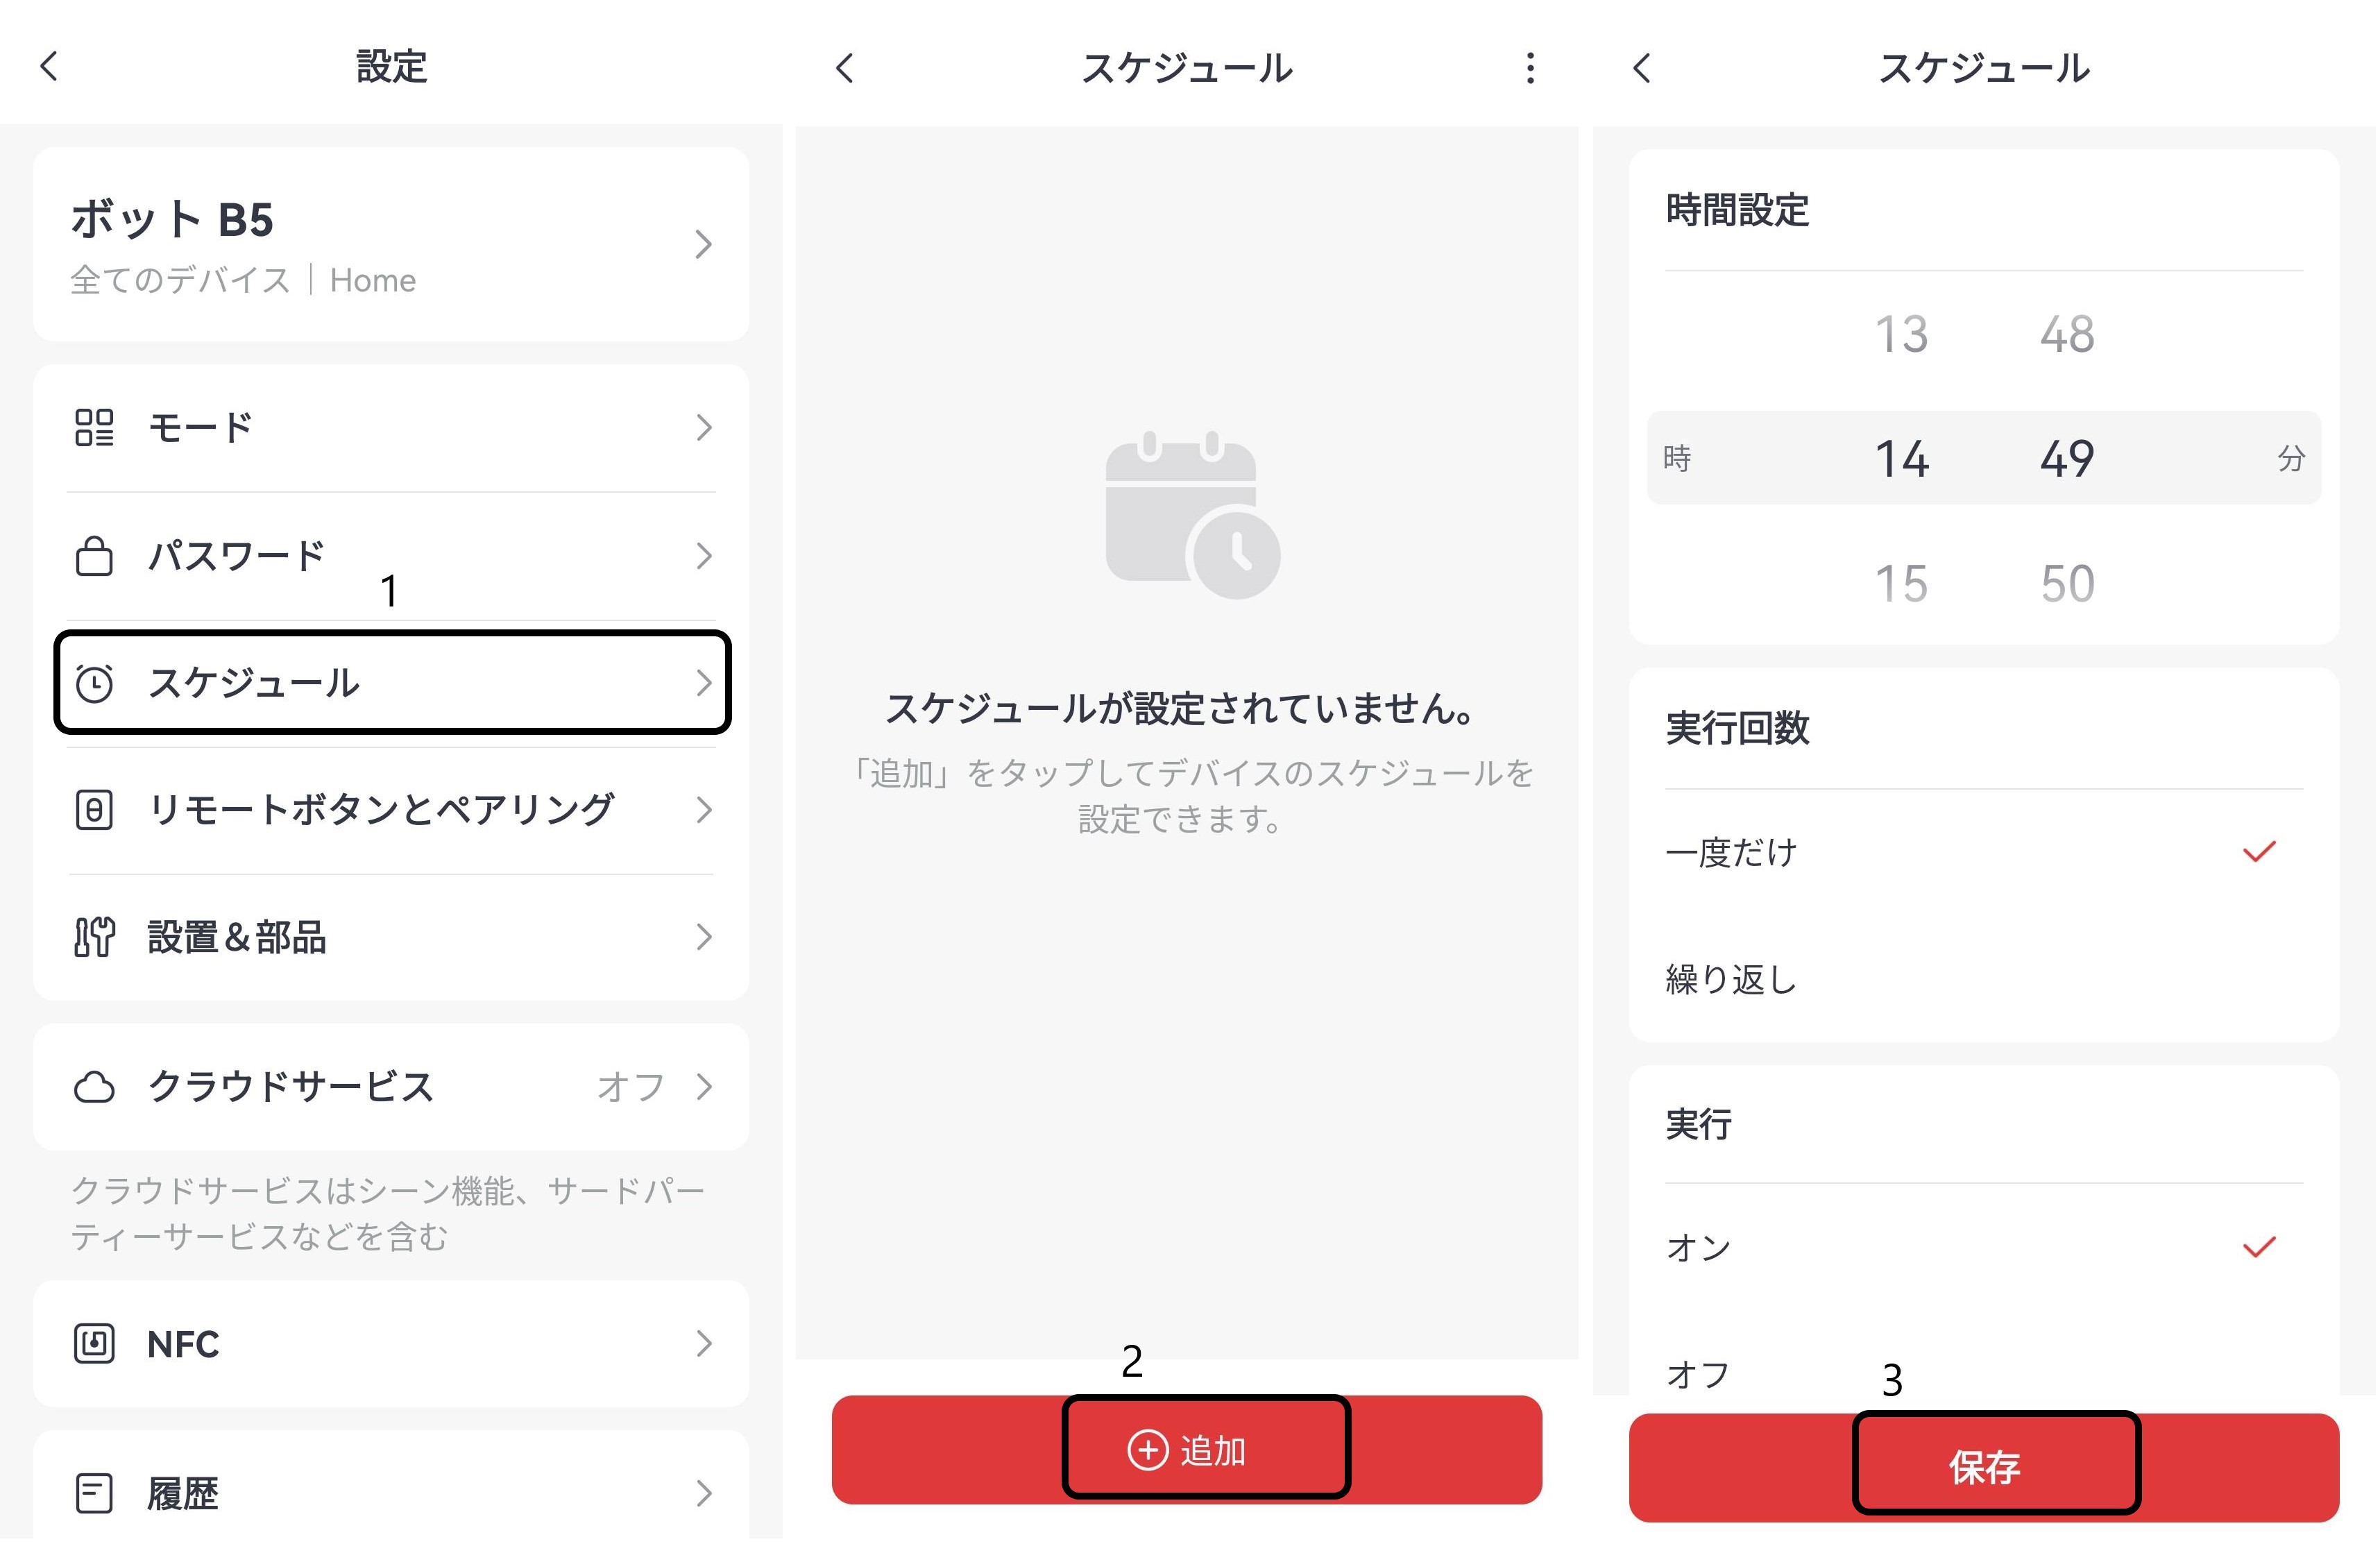The image size is (2380, 1553).
Task: Open the three-dot menu on スケジュール screen
Action: click(1531, 68)
